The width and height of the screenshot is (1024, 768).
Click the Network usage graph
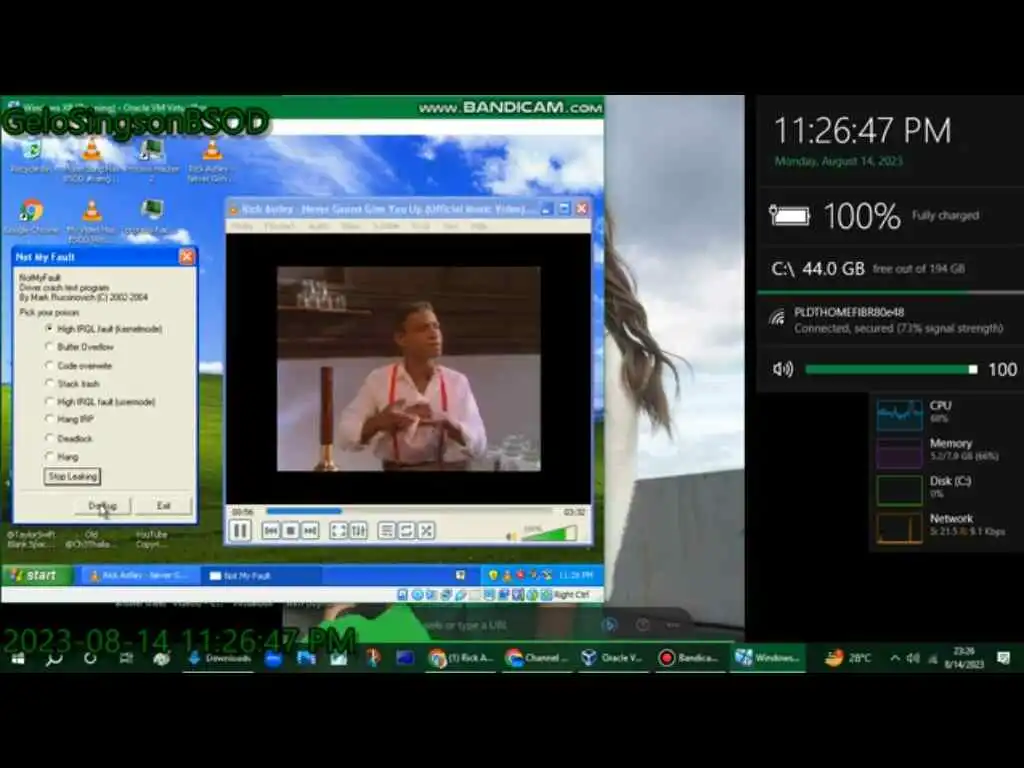coord(899,528)
